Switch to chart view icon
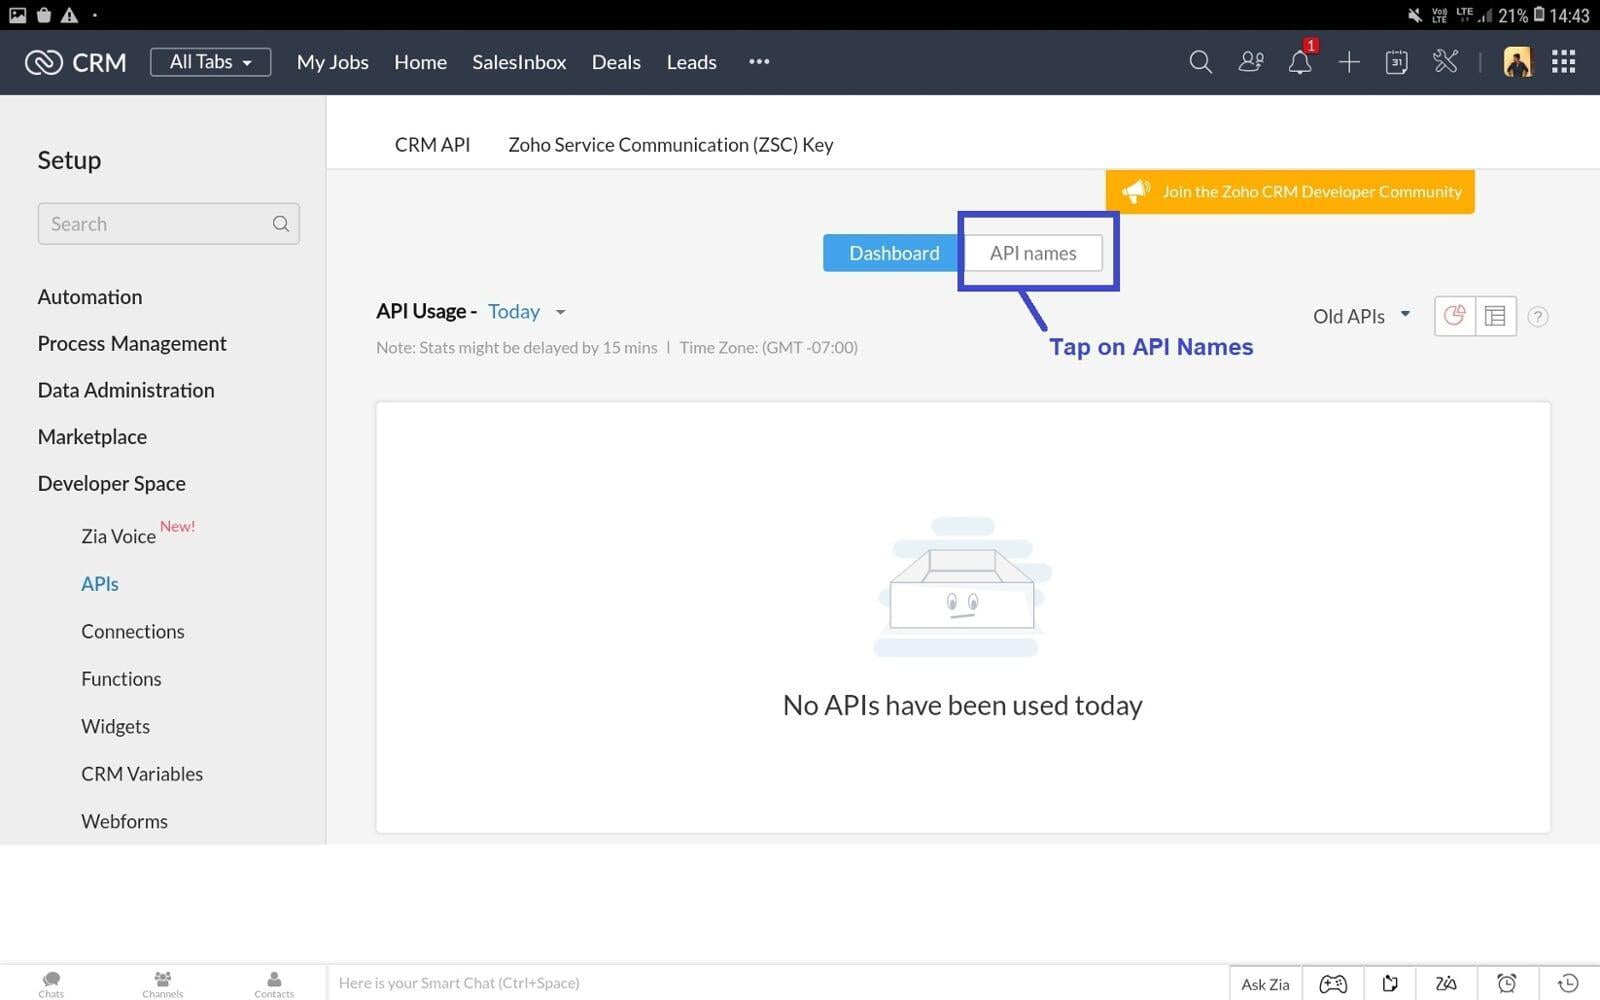Screen dimensions: 1600x1000 pos(1455,316)
